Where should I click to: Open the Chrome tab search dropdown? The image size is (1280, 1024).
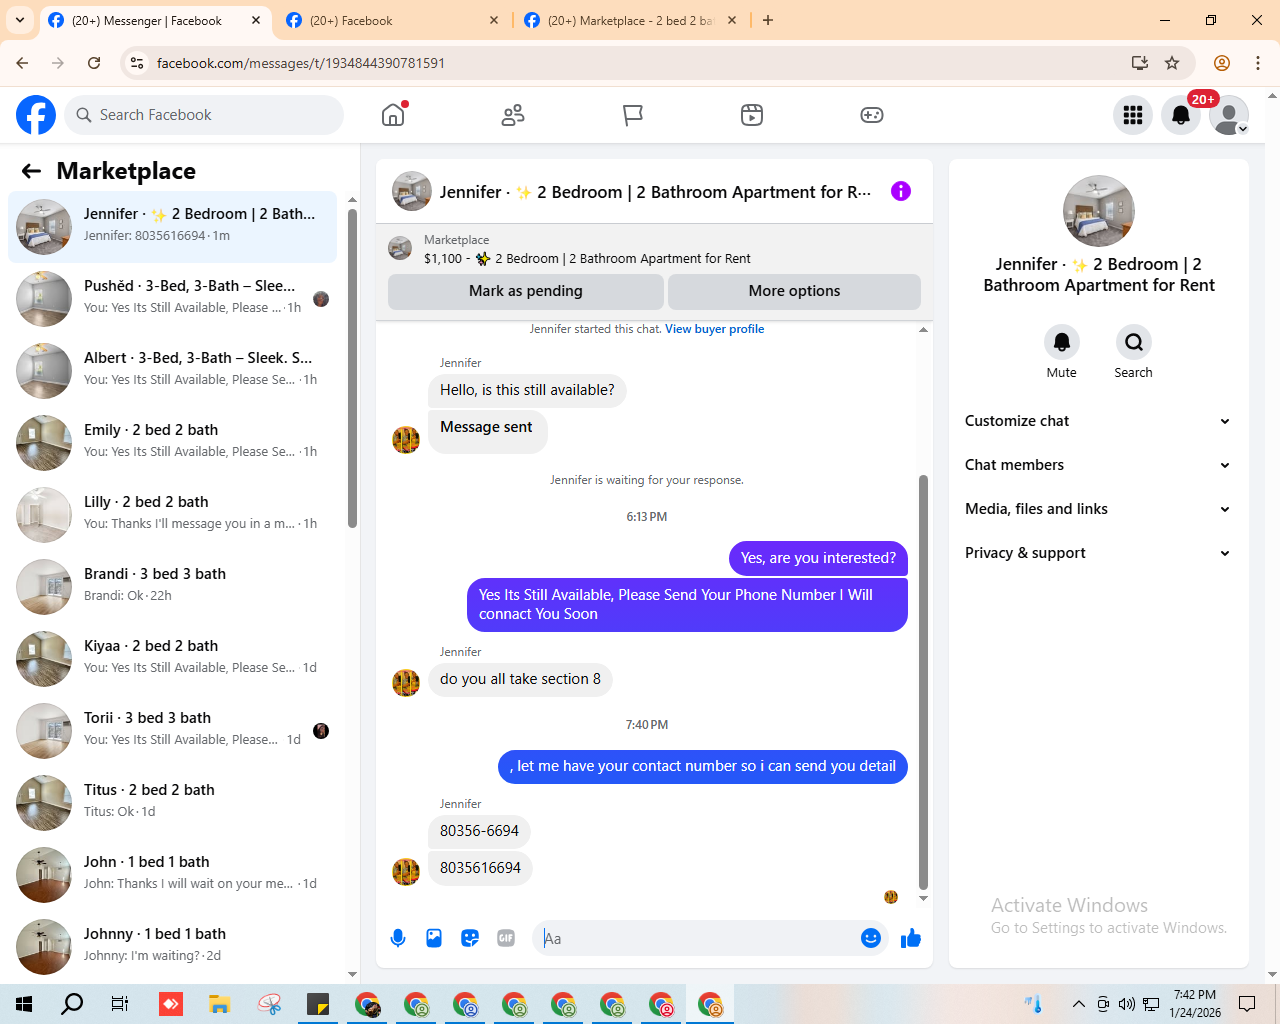pos(20,20)
